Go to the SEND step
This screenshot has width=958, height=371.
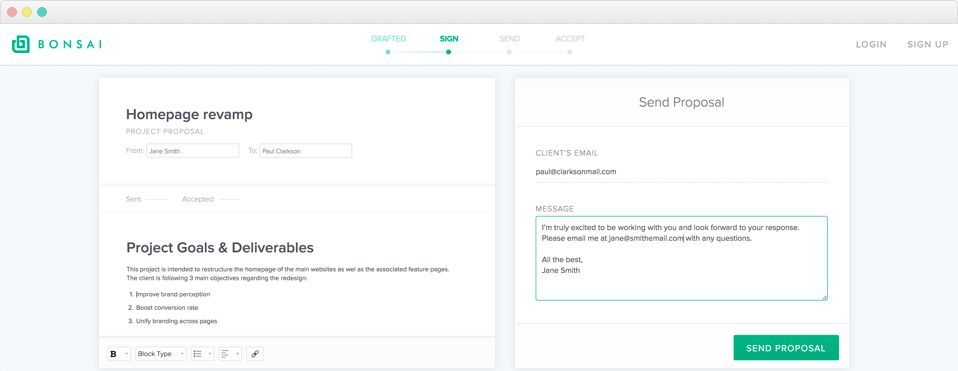510,39
